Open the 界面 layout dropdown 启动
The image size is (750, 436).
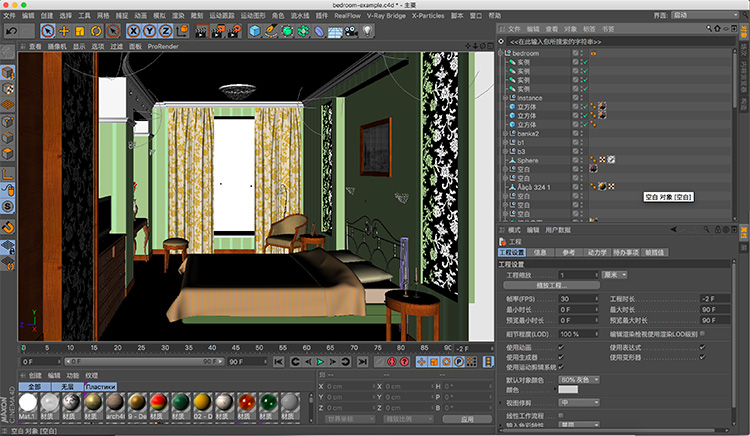click(x=705, y=15)
